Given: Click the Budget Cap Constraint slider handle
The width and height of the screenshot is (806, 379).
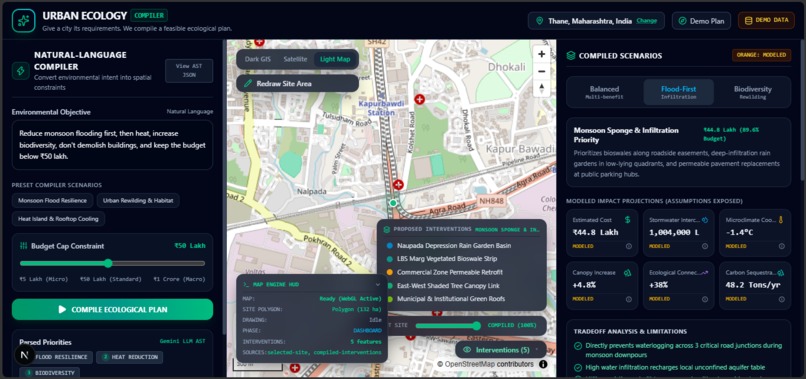Looking at the screenshot, I should click(x=108, y=263).
